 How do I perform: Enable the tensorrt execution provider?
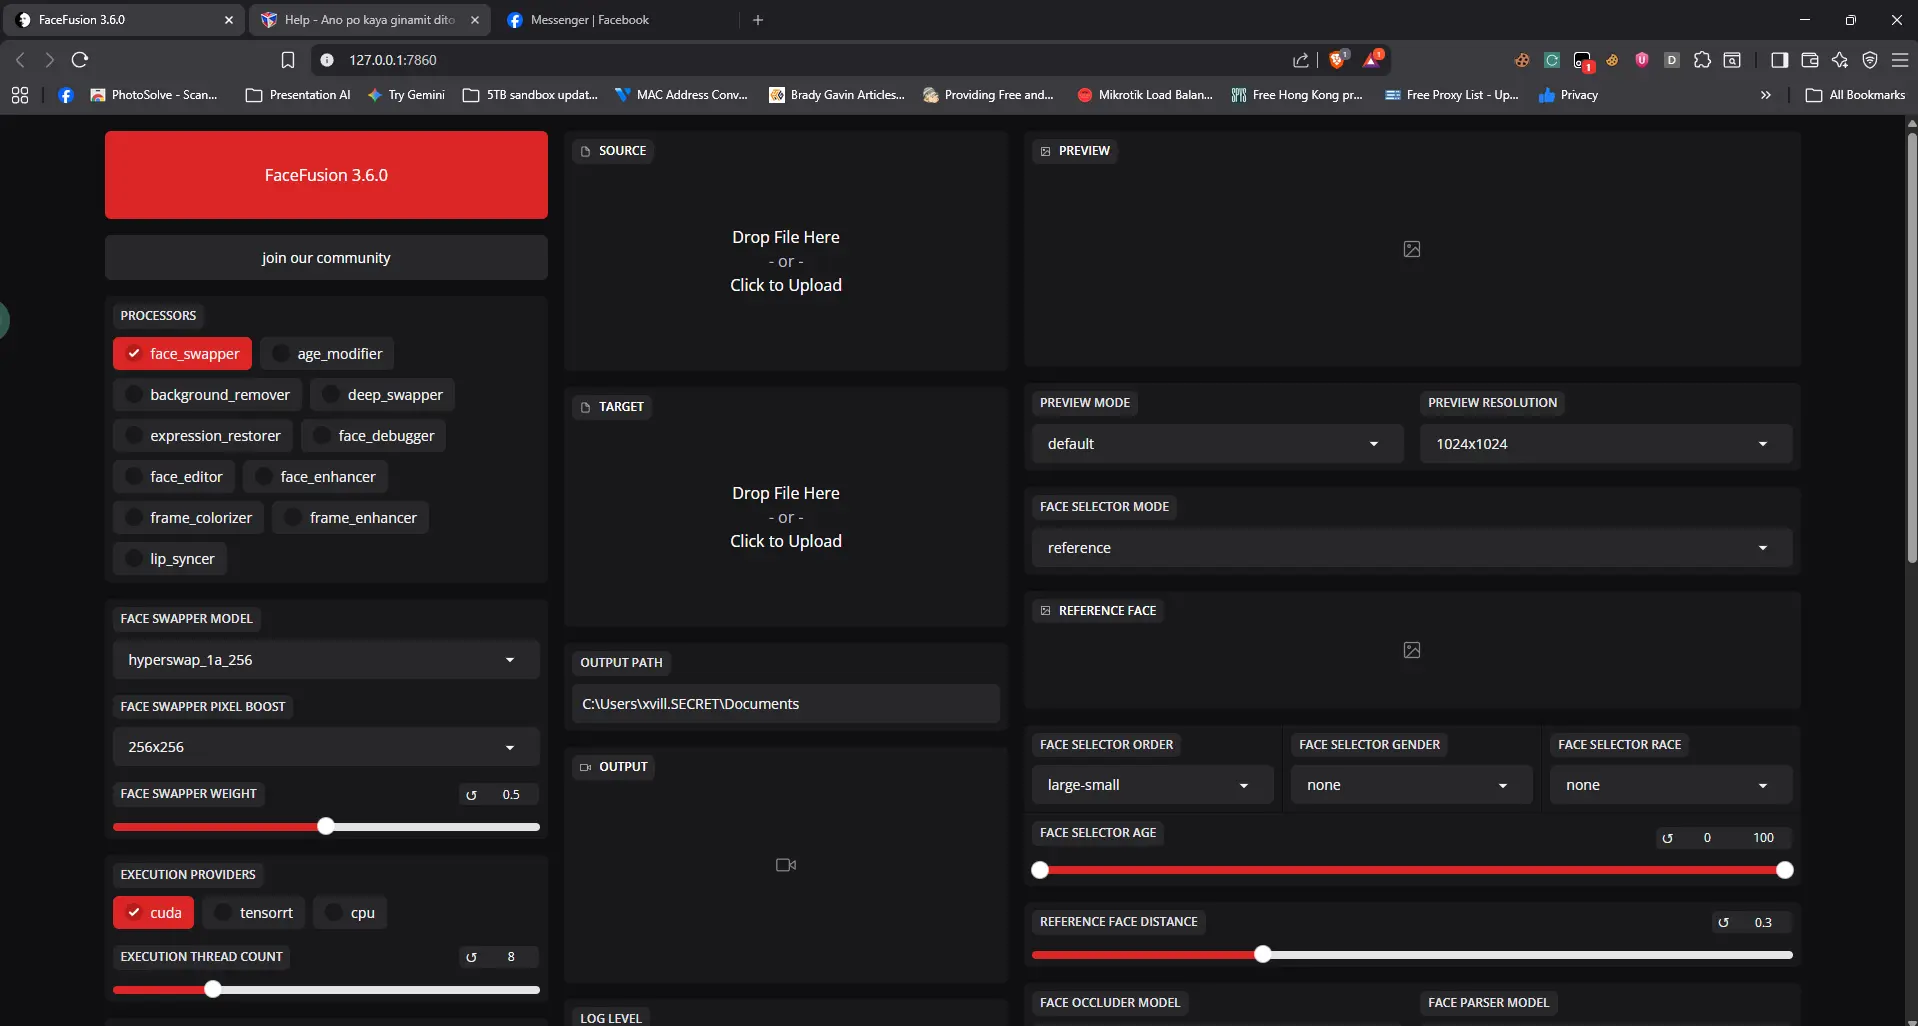coord(253,912)
